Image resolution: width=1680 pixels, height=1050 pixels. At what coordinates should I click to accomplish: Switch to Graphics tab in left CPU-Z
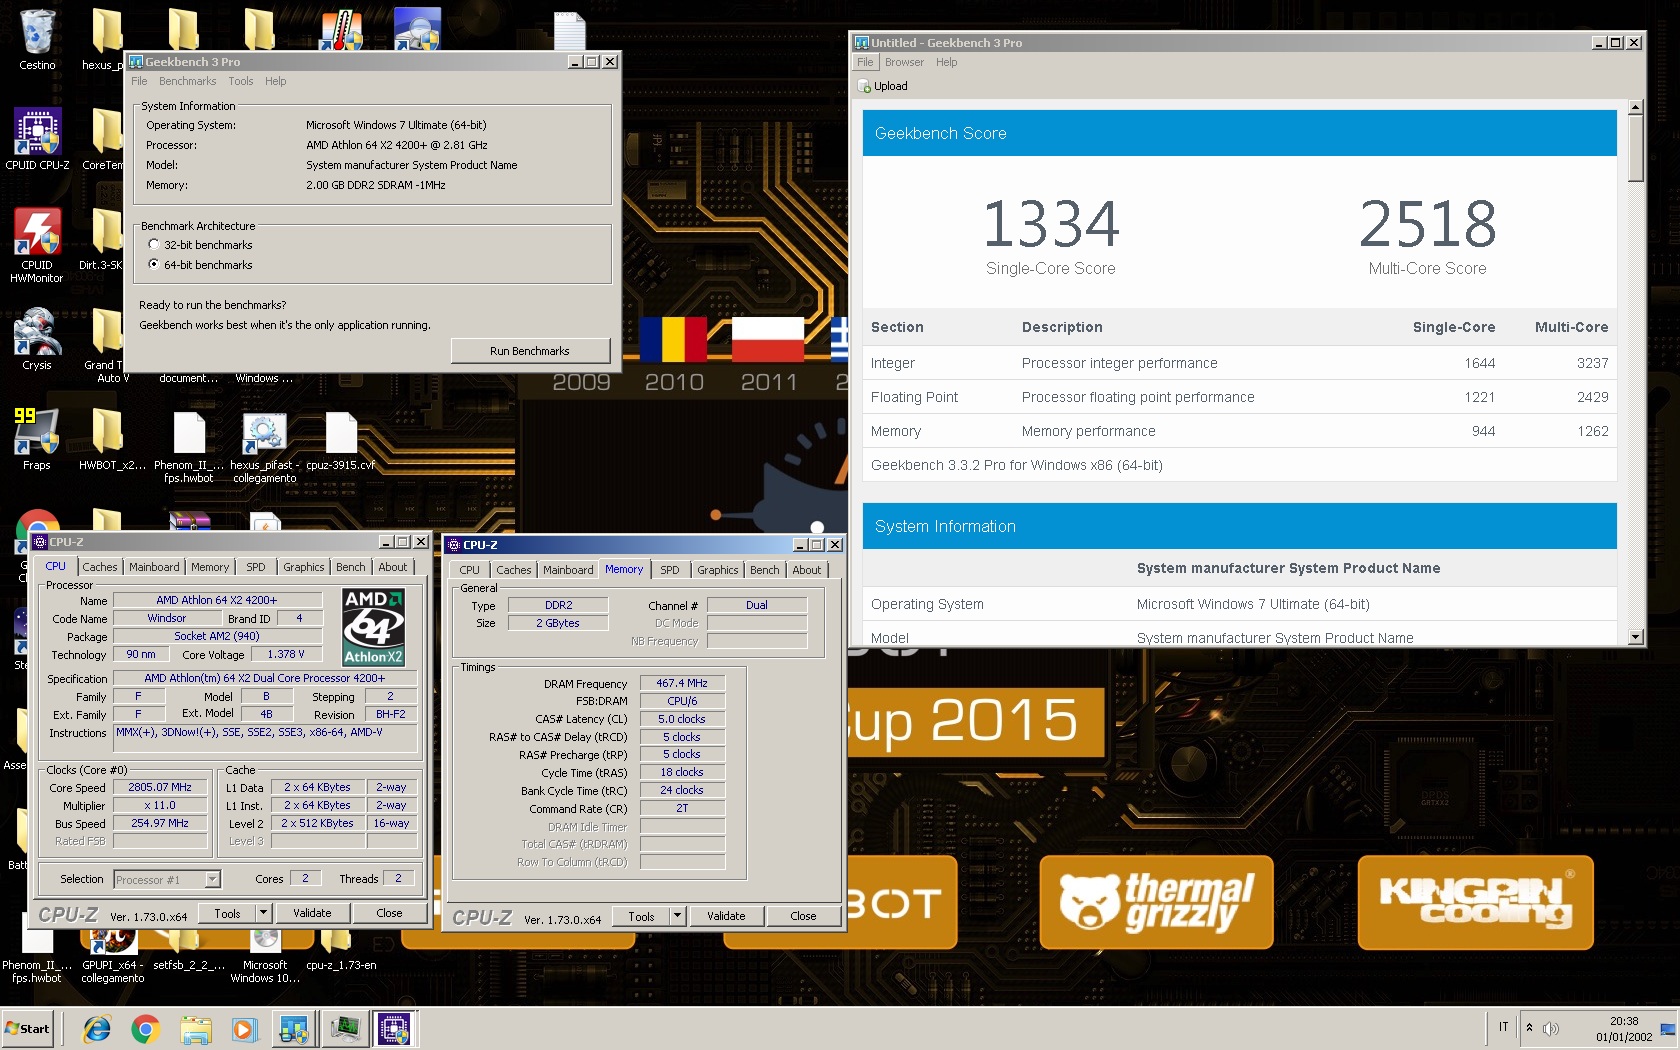304,567
